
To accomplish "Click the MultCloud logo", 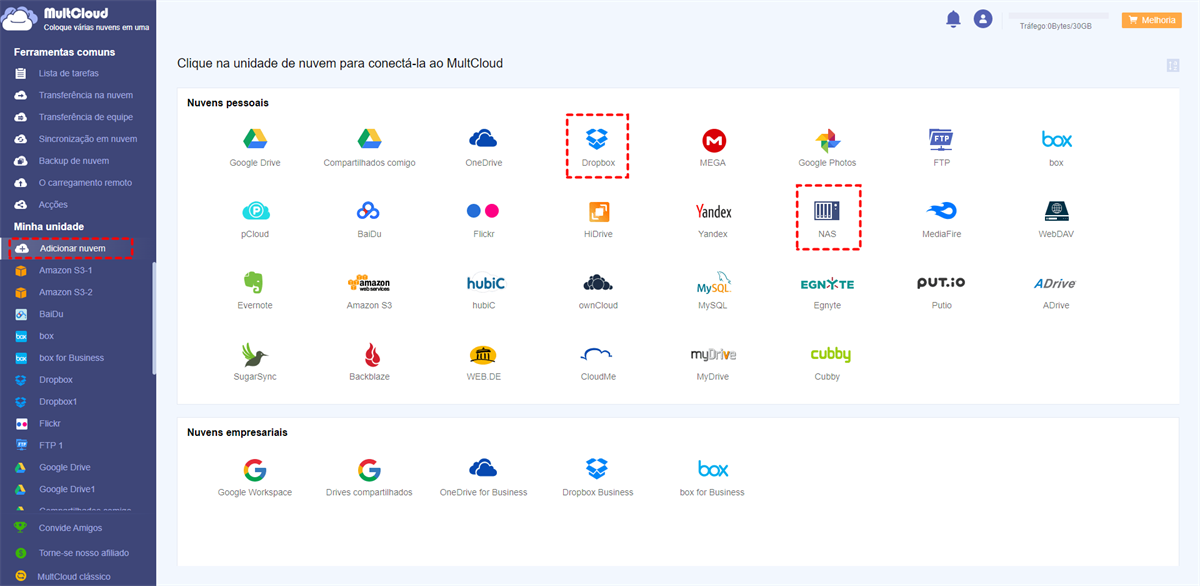I will 77,20.
